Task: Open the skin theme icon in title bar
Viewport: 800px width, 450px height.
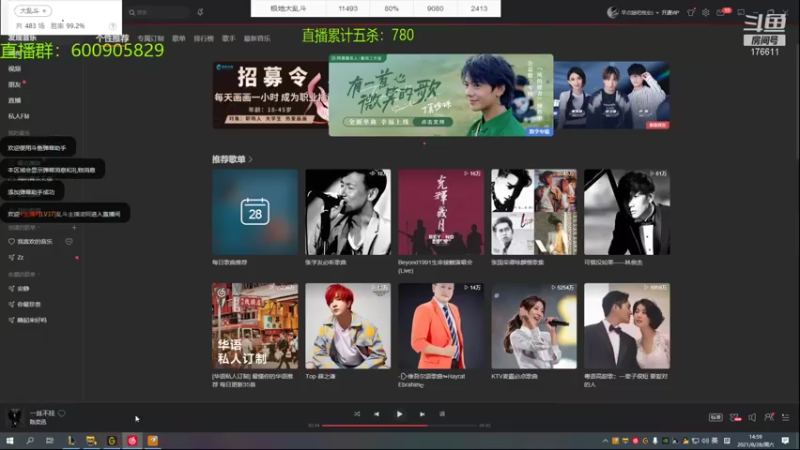Action: click(691, 12)
